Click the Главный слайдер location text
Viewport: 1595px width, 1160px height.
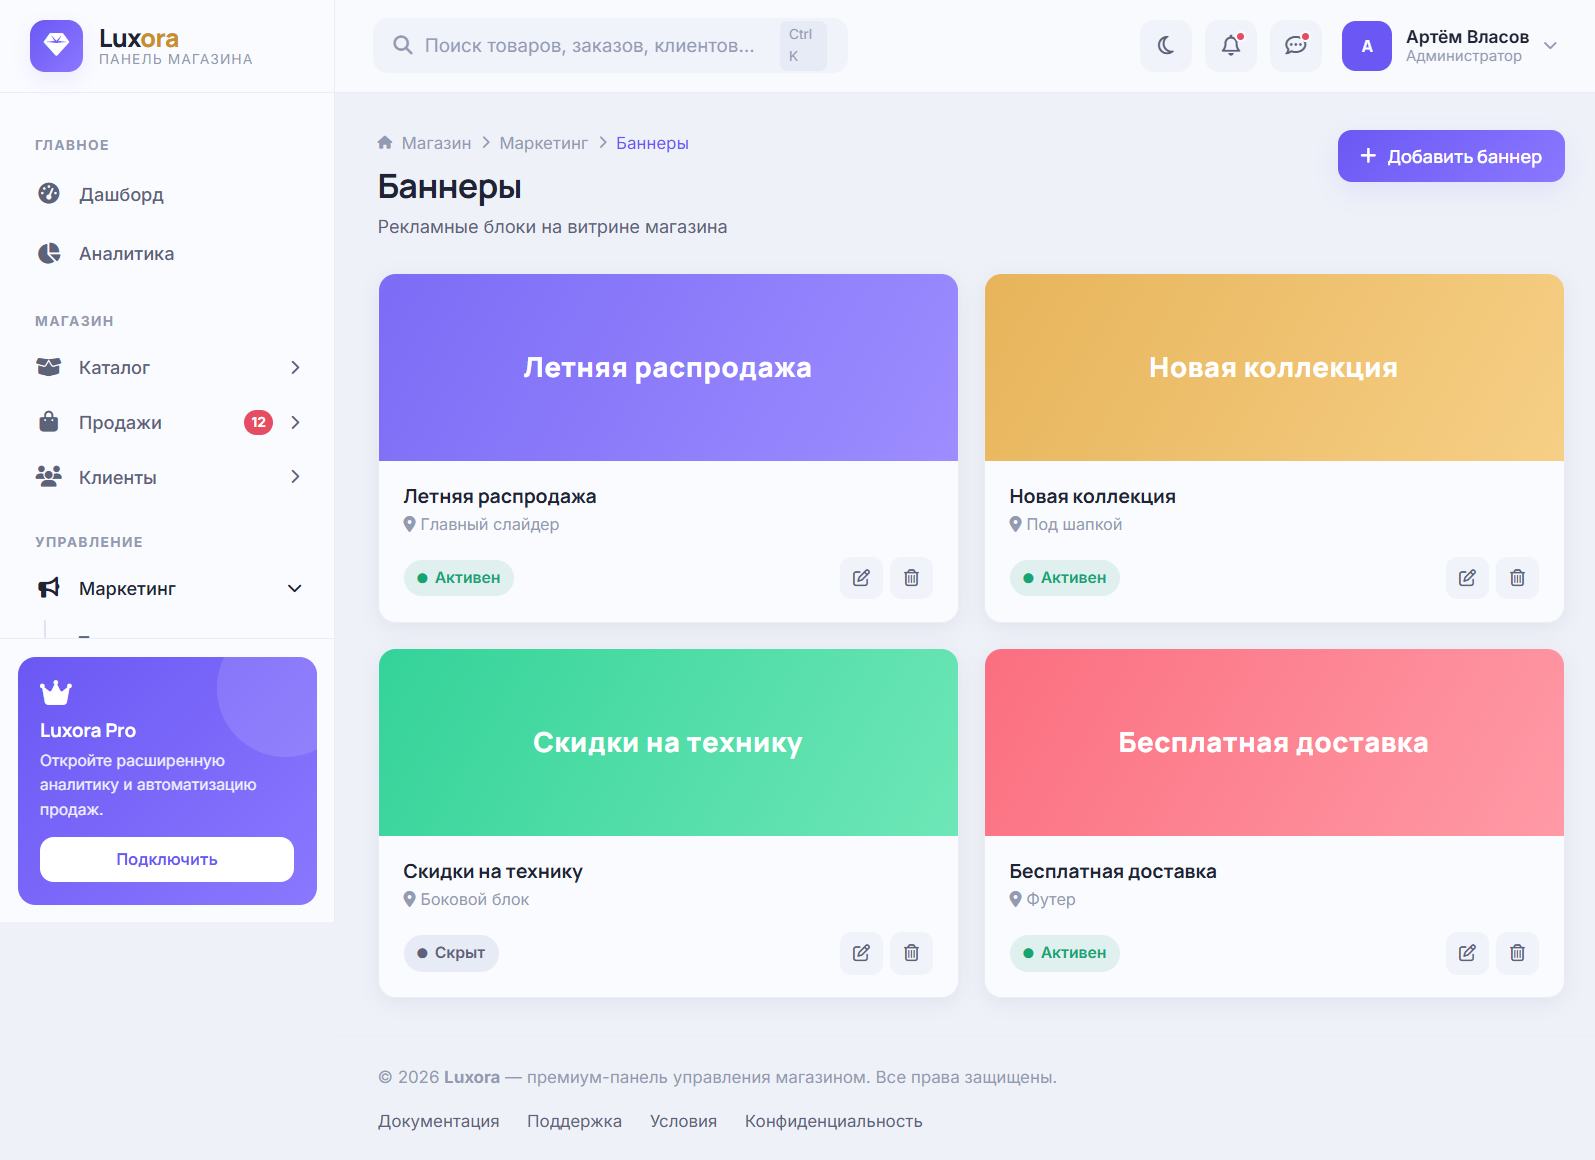coord(490,524)
